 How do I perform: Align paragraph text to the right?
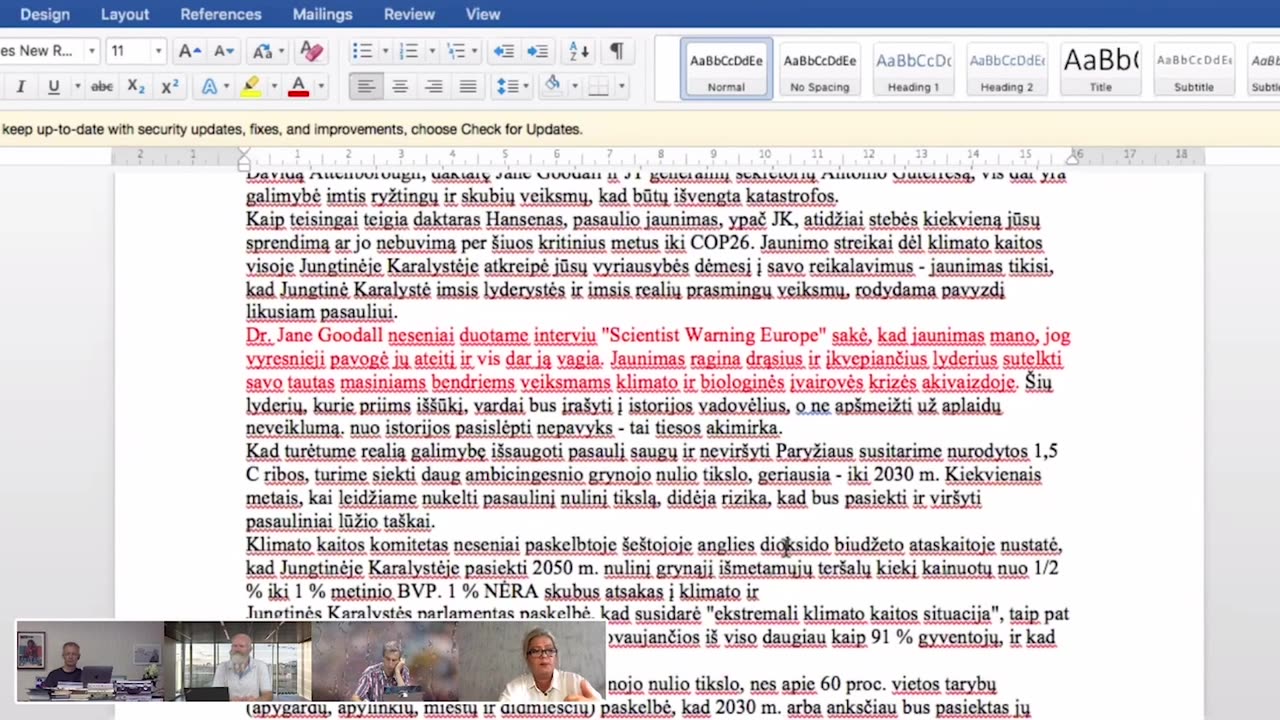(434, 87)
